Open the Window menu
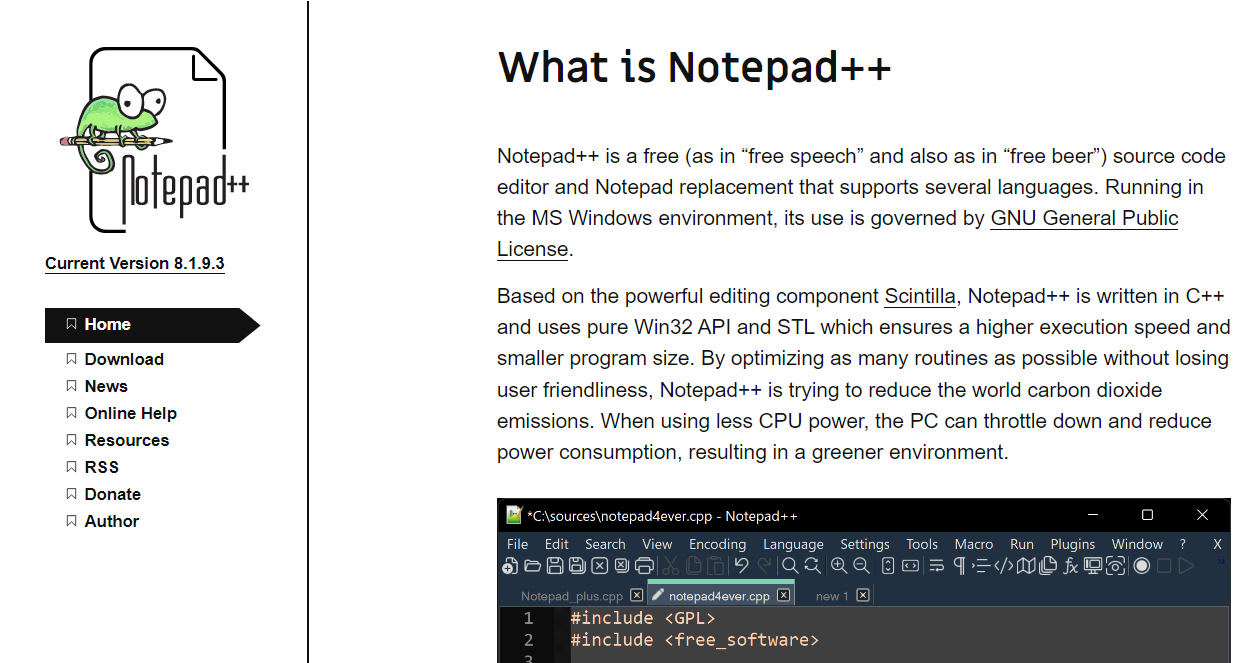Viewport: 1255px width, 663px height. tap(1137, 544)
